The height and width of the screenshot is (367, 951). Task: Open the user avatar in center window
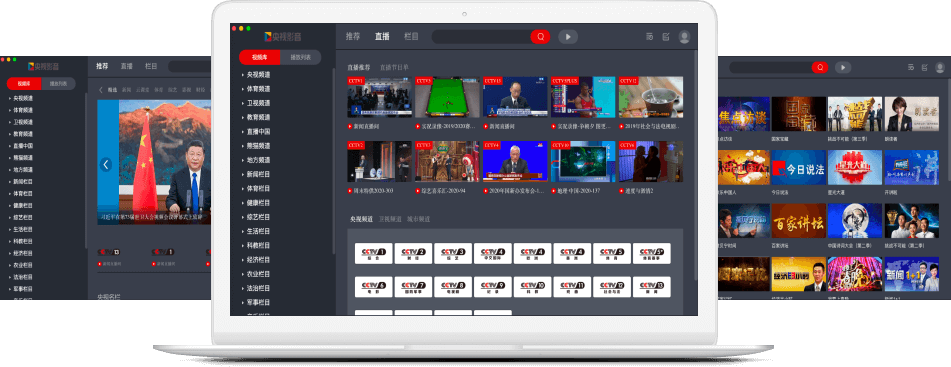[685, 37]
